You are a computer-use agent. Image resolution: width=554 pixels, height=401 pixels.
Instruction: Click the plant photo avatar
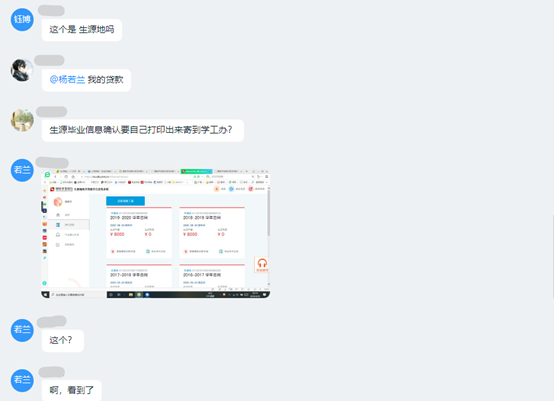pyautogui.click(x=22, y=120)
